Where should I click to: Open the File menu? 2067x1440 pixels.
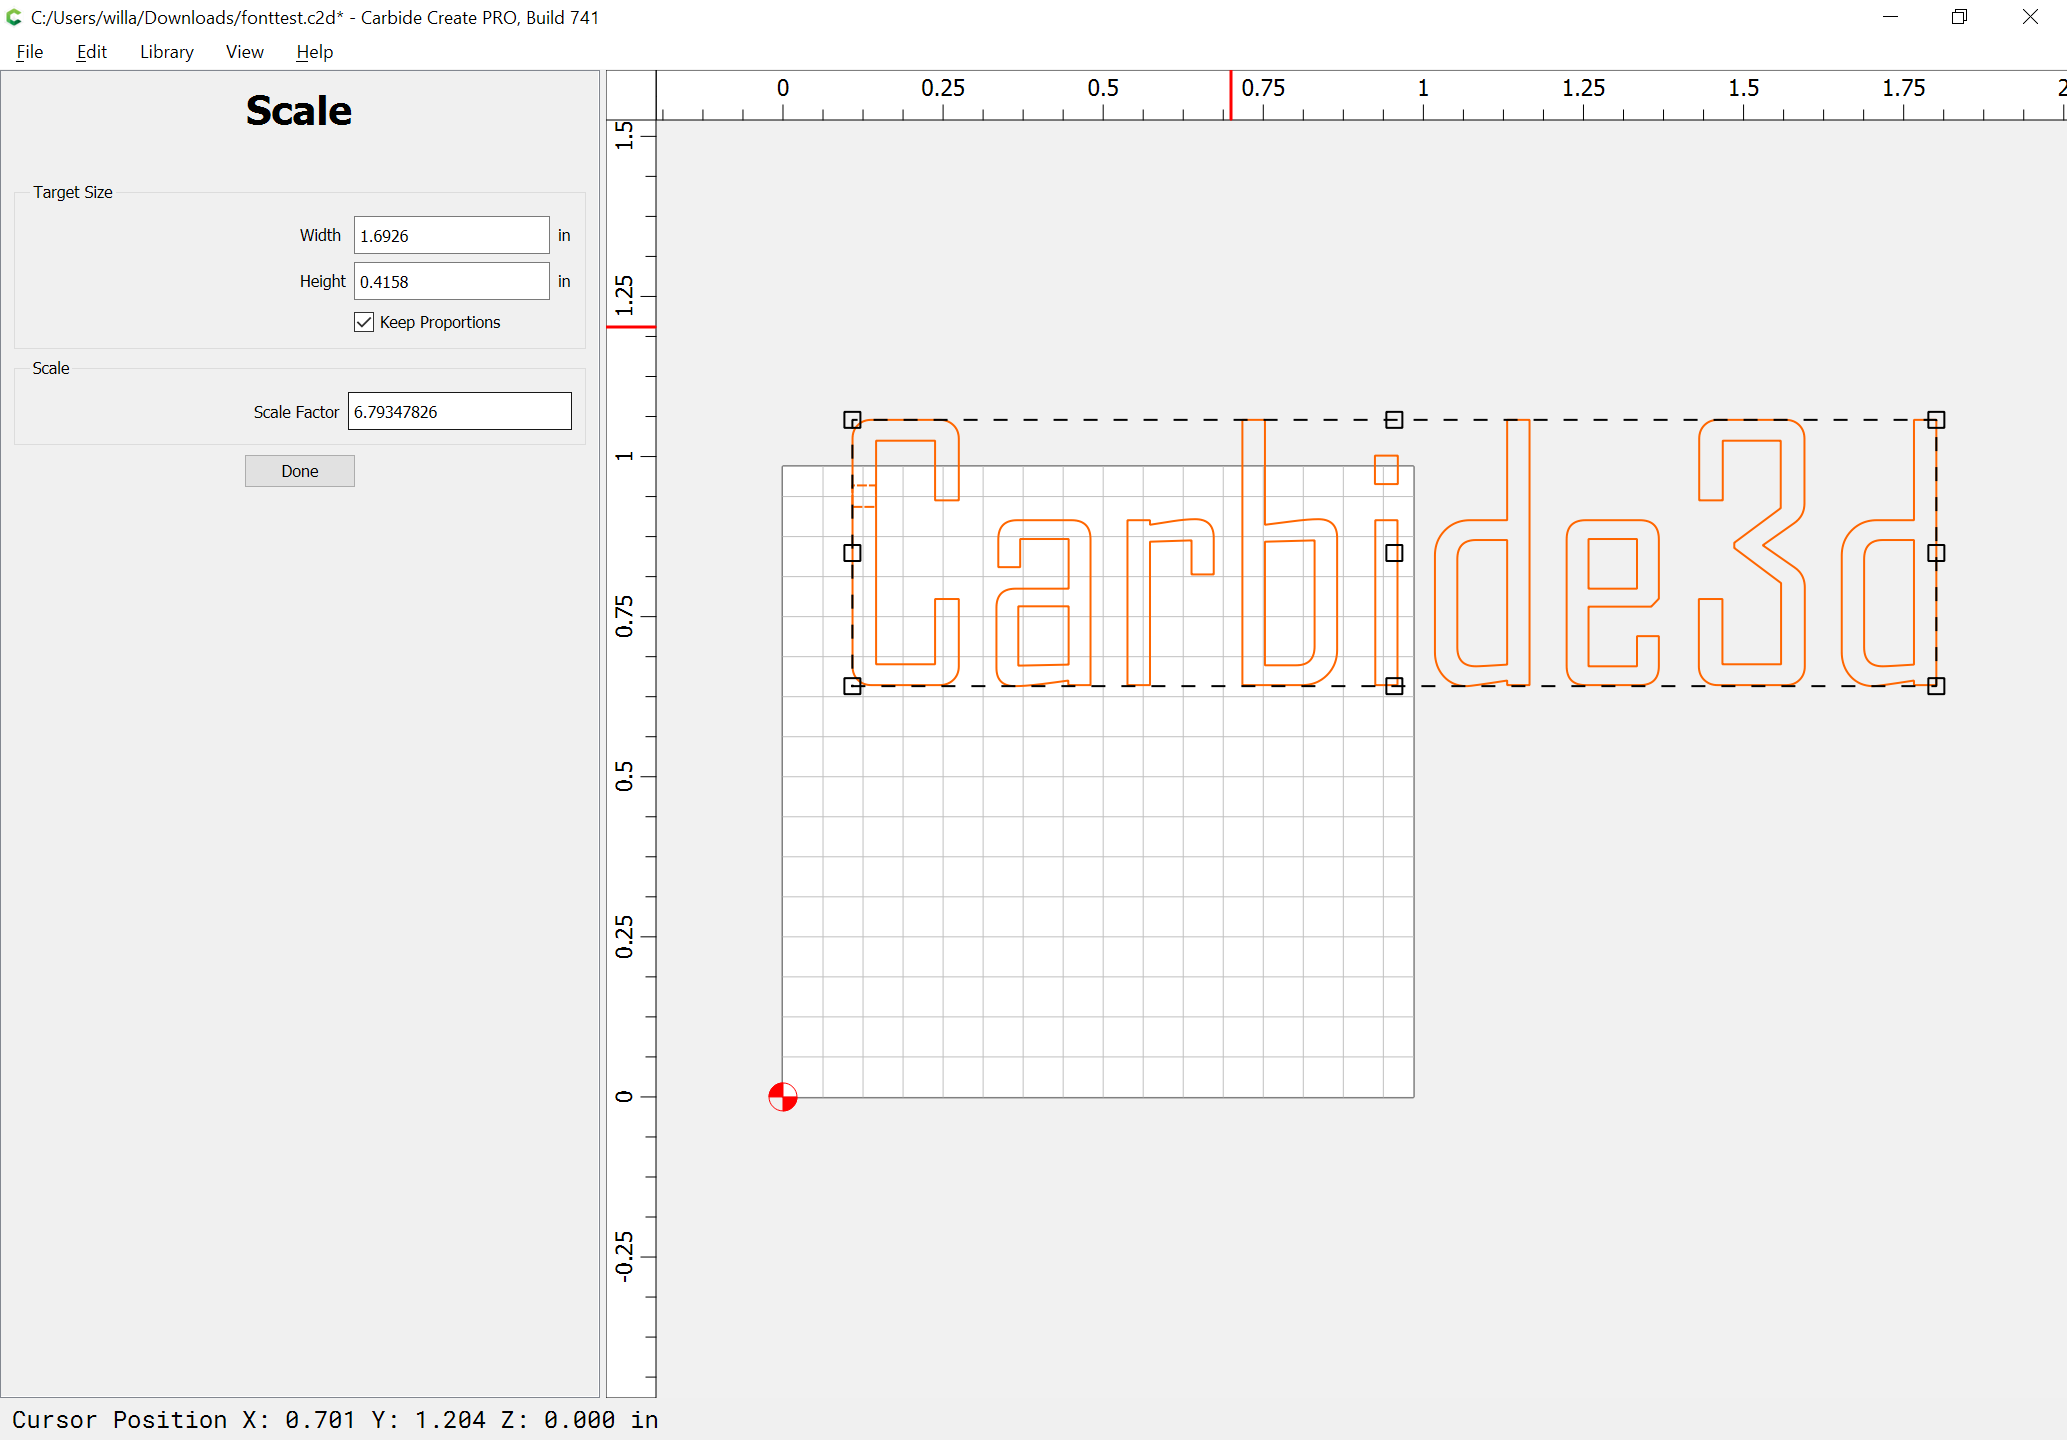(30, 52)
